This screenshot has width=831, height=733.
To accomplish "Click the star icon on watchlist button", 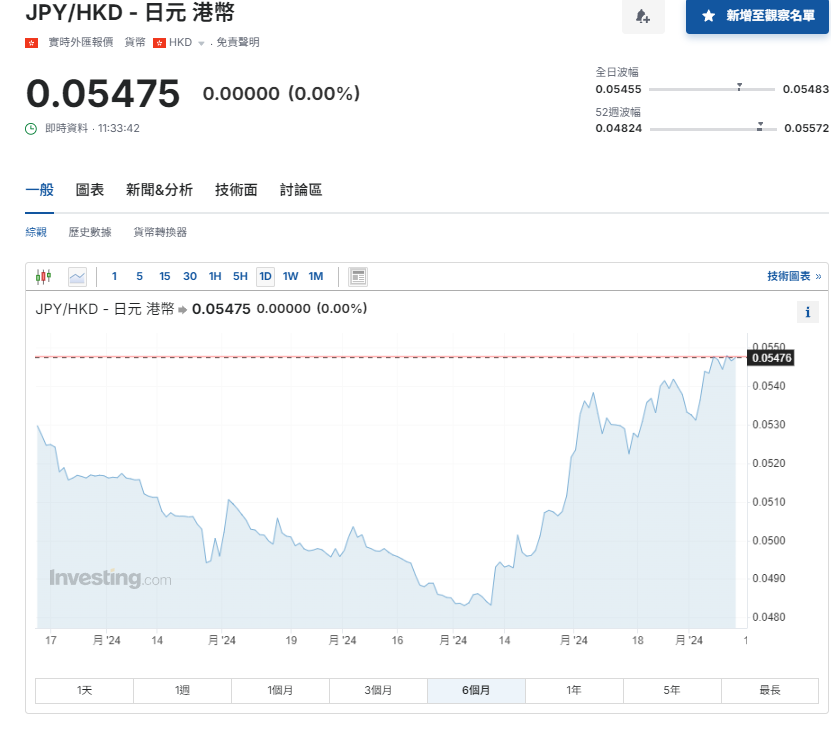I will 708,17.
